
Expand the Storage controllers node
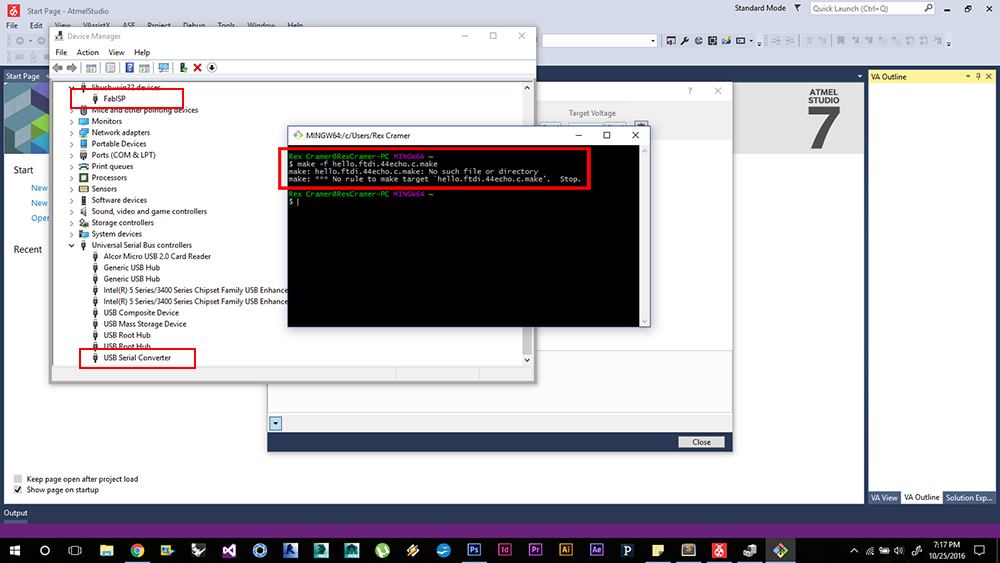tap(71, 223)
